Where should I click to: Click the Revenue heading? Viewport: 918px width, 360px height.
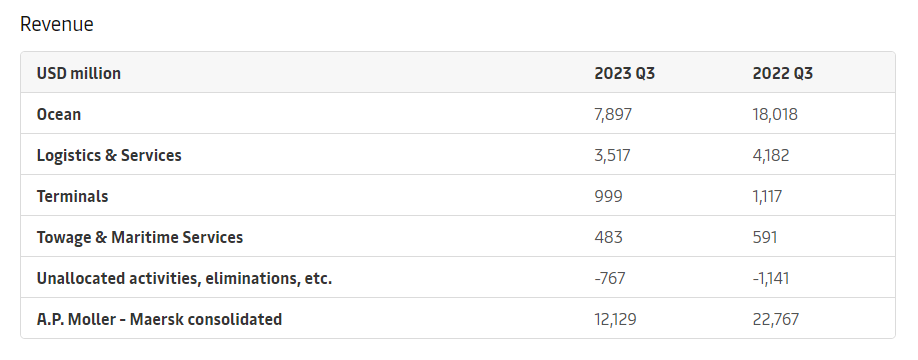[57, 25]
